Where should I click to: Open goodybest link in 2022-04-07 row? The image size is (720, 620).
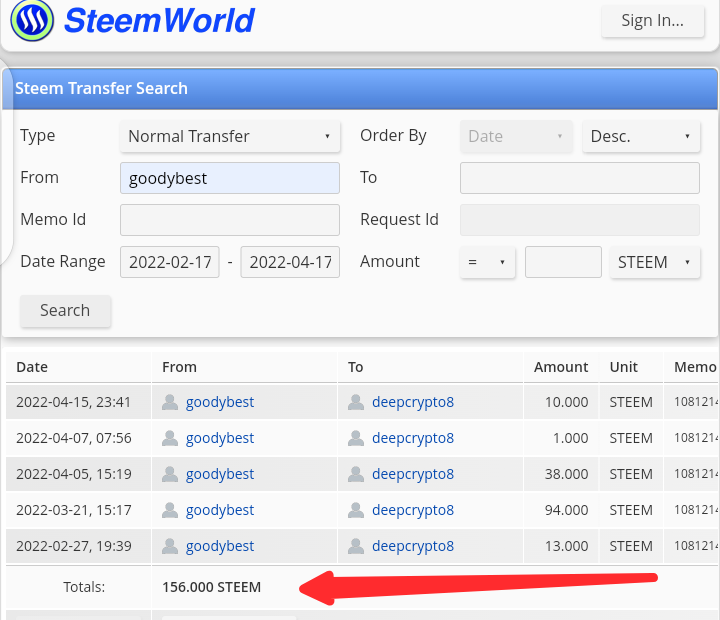pos(219,438)
